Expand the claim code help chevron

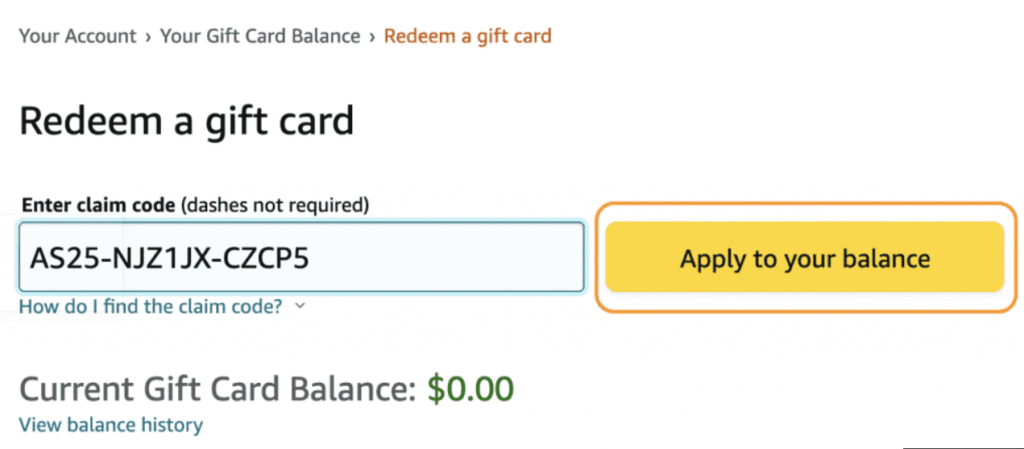point(300,307)
